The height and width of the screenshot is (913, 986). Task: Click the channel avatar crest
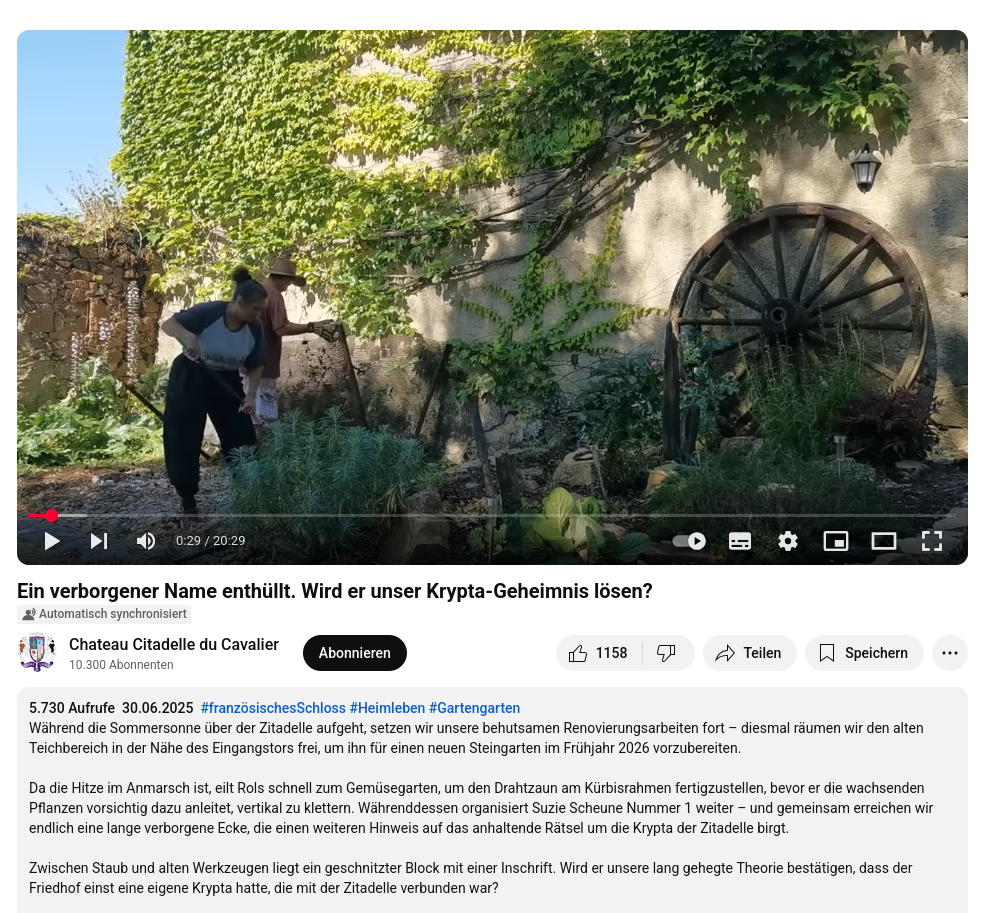pyautogui.click(x=37, y=653)
